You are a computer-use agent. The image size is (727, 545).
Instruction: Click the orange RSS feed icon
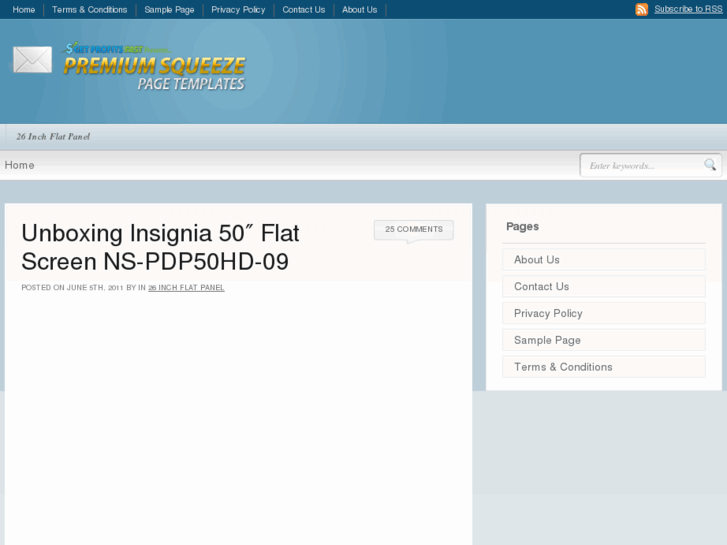point(642,9)
